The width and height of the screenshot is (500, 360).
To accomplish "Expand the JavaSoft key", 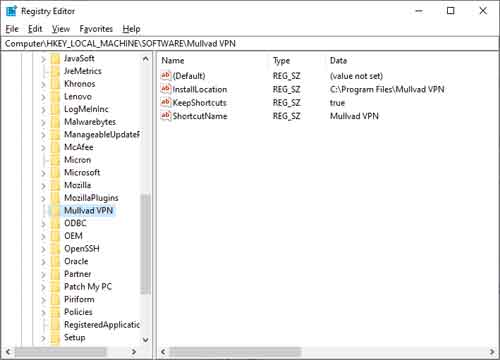I will pos(43,59).
